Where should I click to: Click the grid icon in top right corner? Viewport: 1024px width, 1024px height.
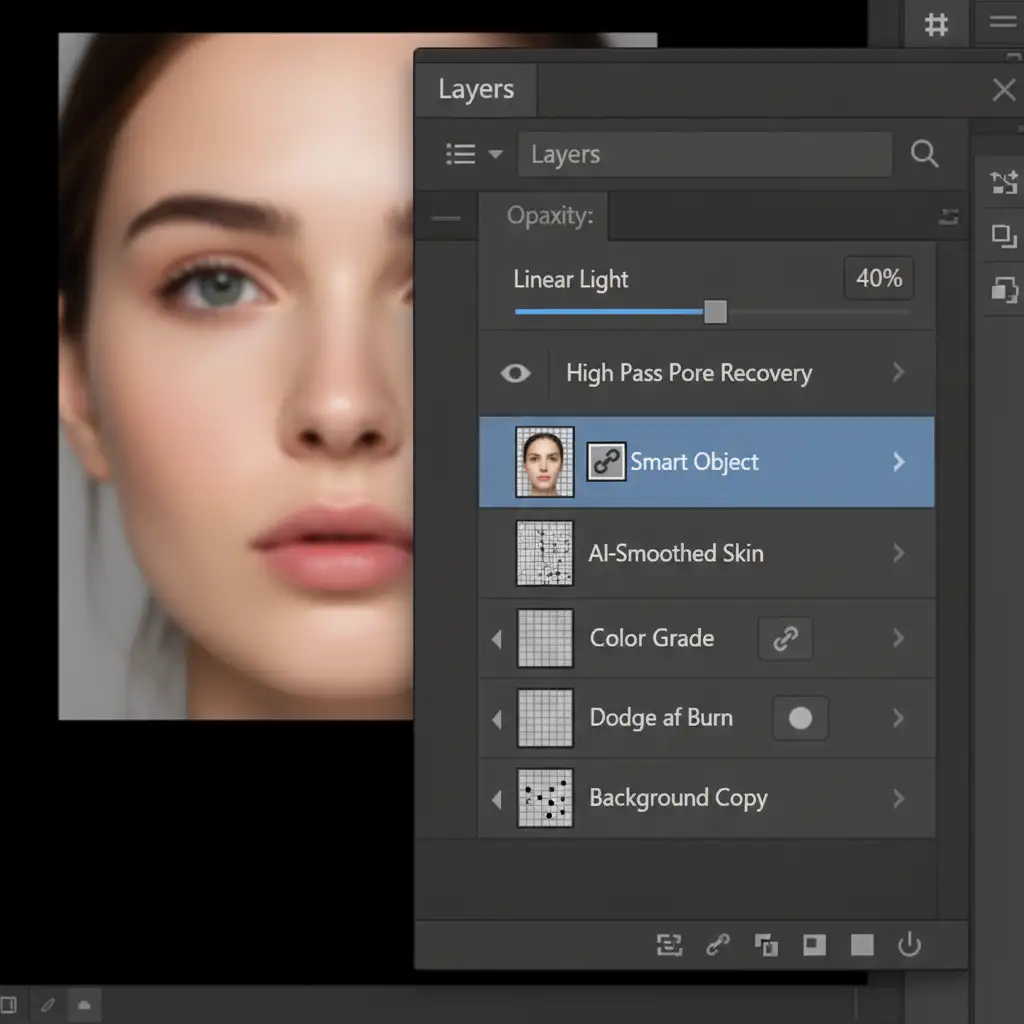[936, 24]
